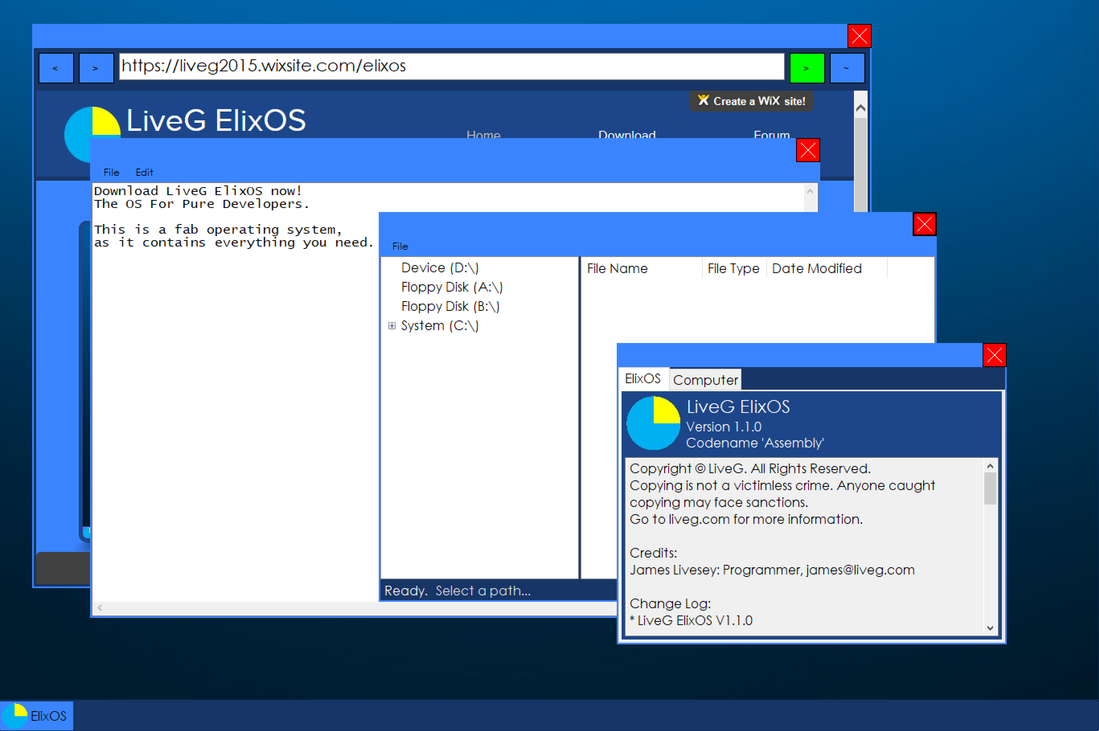Click the browser forward arrow button

coord(95,68)
